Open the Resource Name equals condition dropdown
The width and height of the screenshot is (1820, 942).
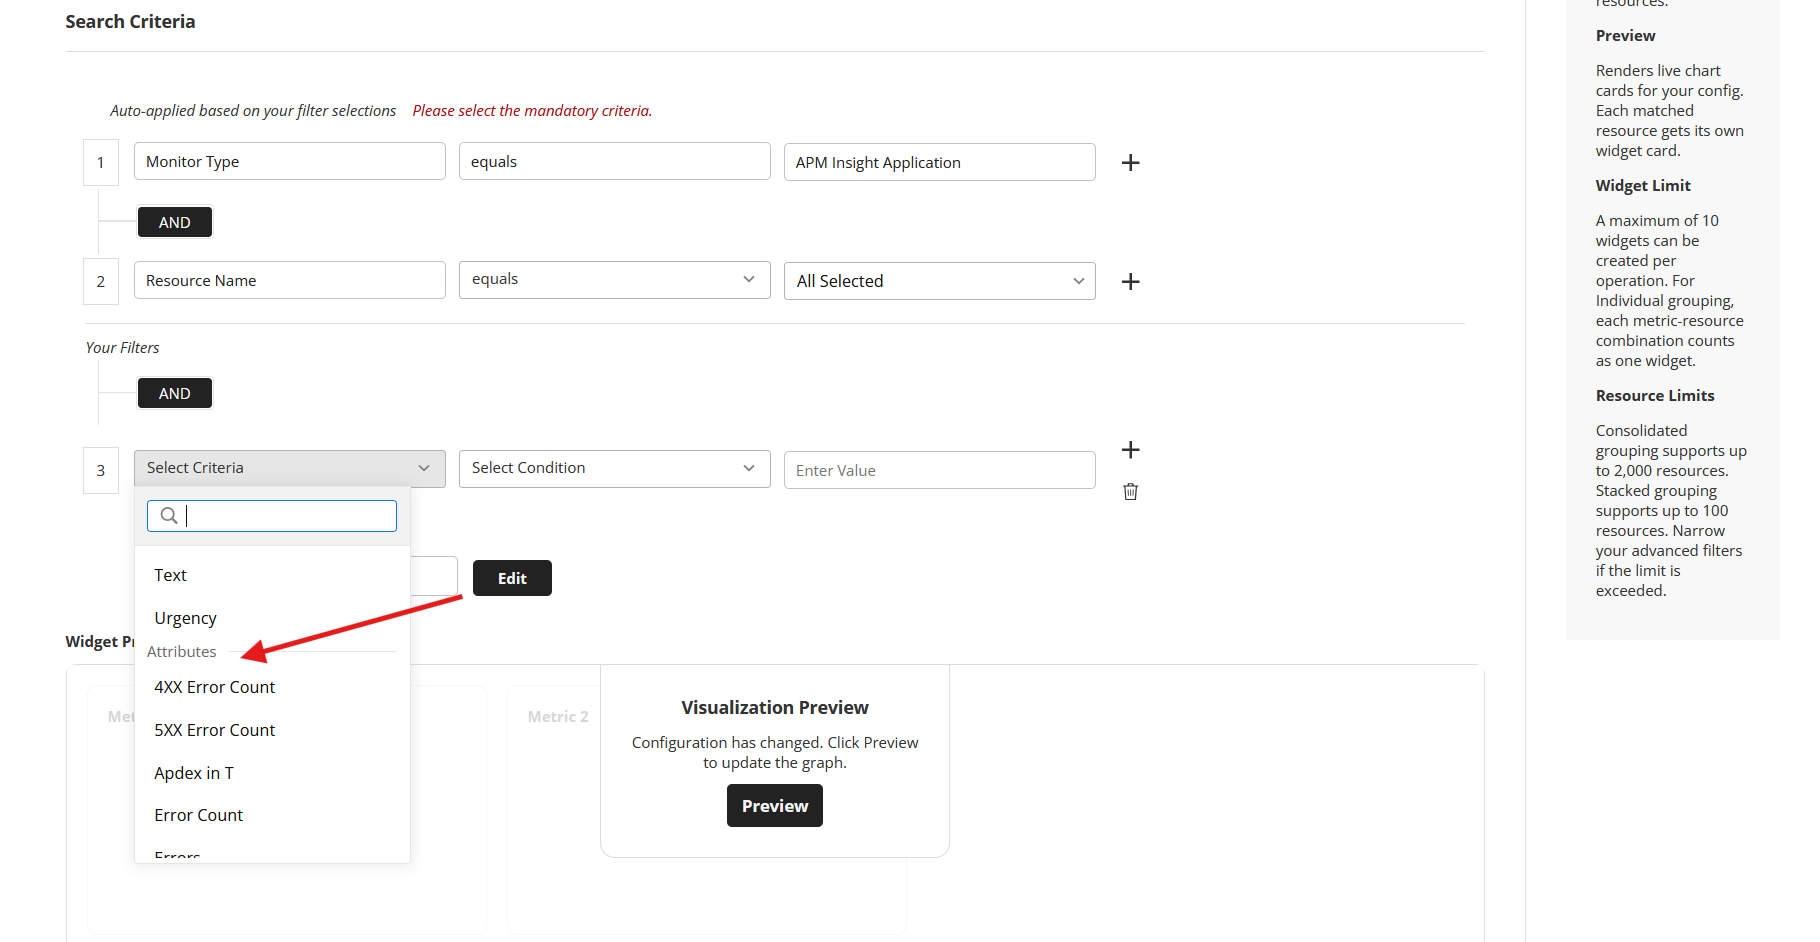click(x=614, y=280)
